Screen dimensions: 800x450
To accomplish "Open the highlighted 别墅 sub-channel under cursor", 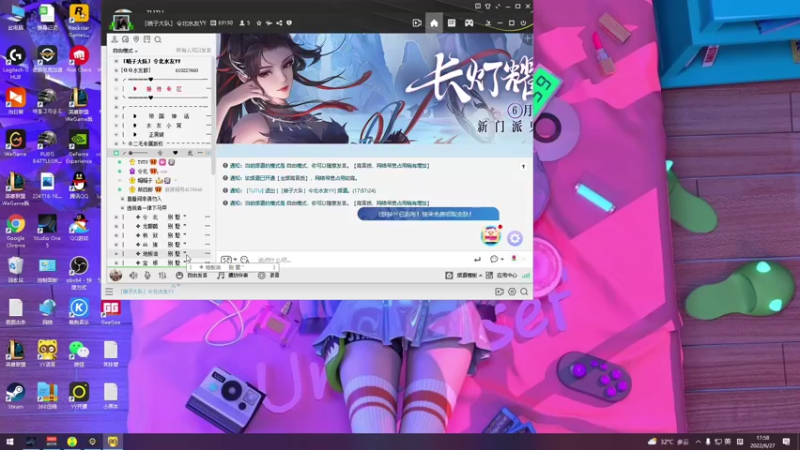I will pos(162,254).
